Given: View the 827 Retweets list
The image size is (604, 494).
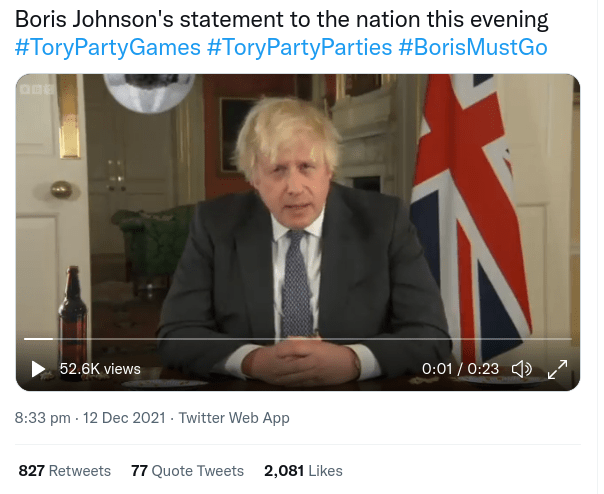Looking at the screenshot, I should click(x=65, y=470).
